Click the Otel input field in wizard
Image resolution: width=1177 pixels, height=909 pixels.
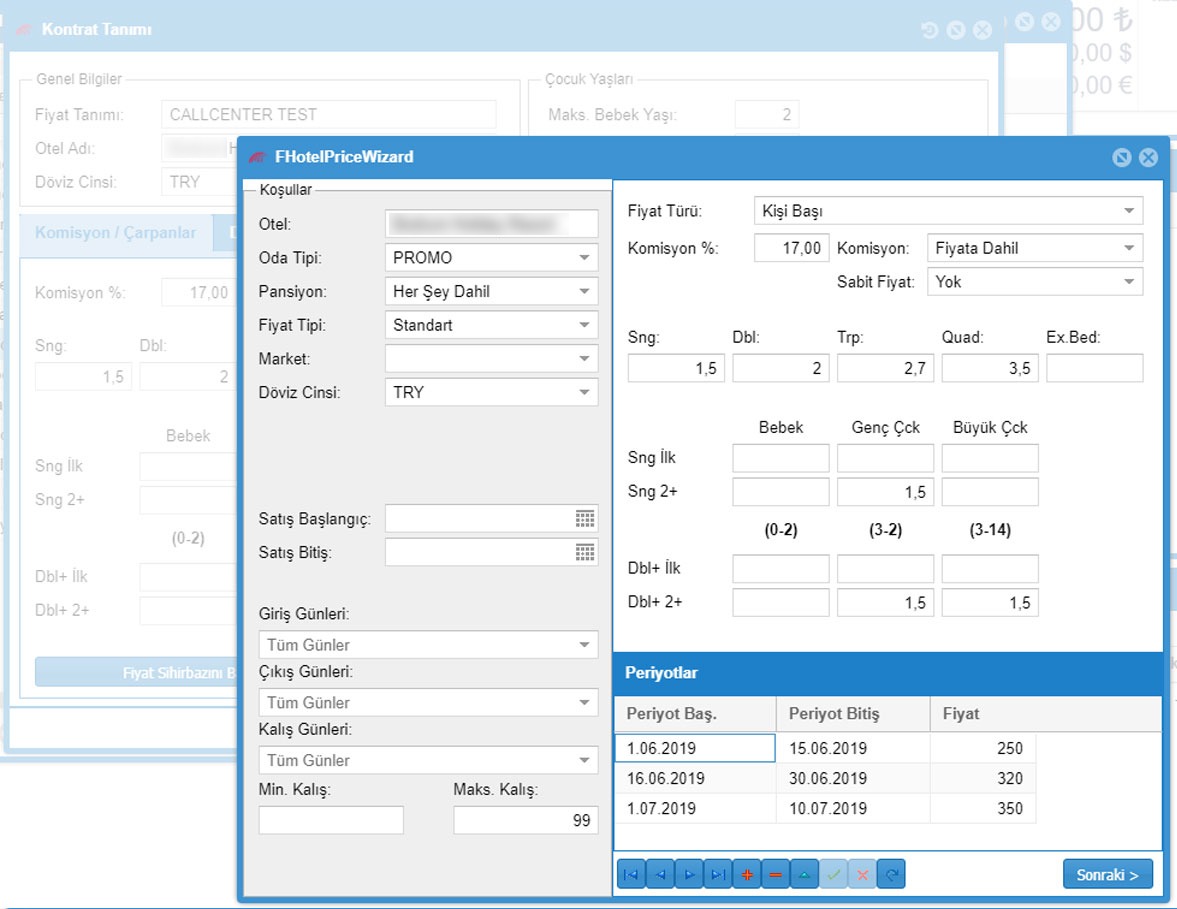point(492,224)
